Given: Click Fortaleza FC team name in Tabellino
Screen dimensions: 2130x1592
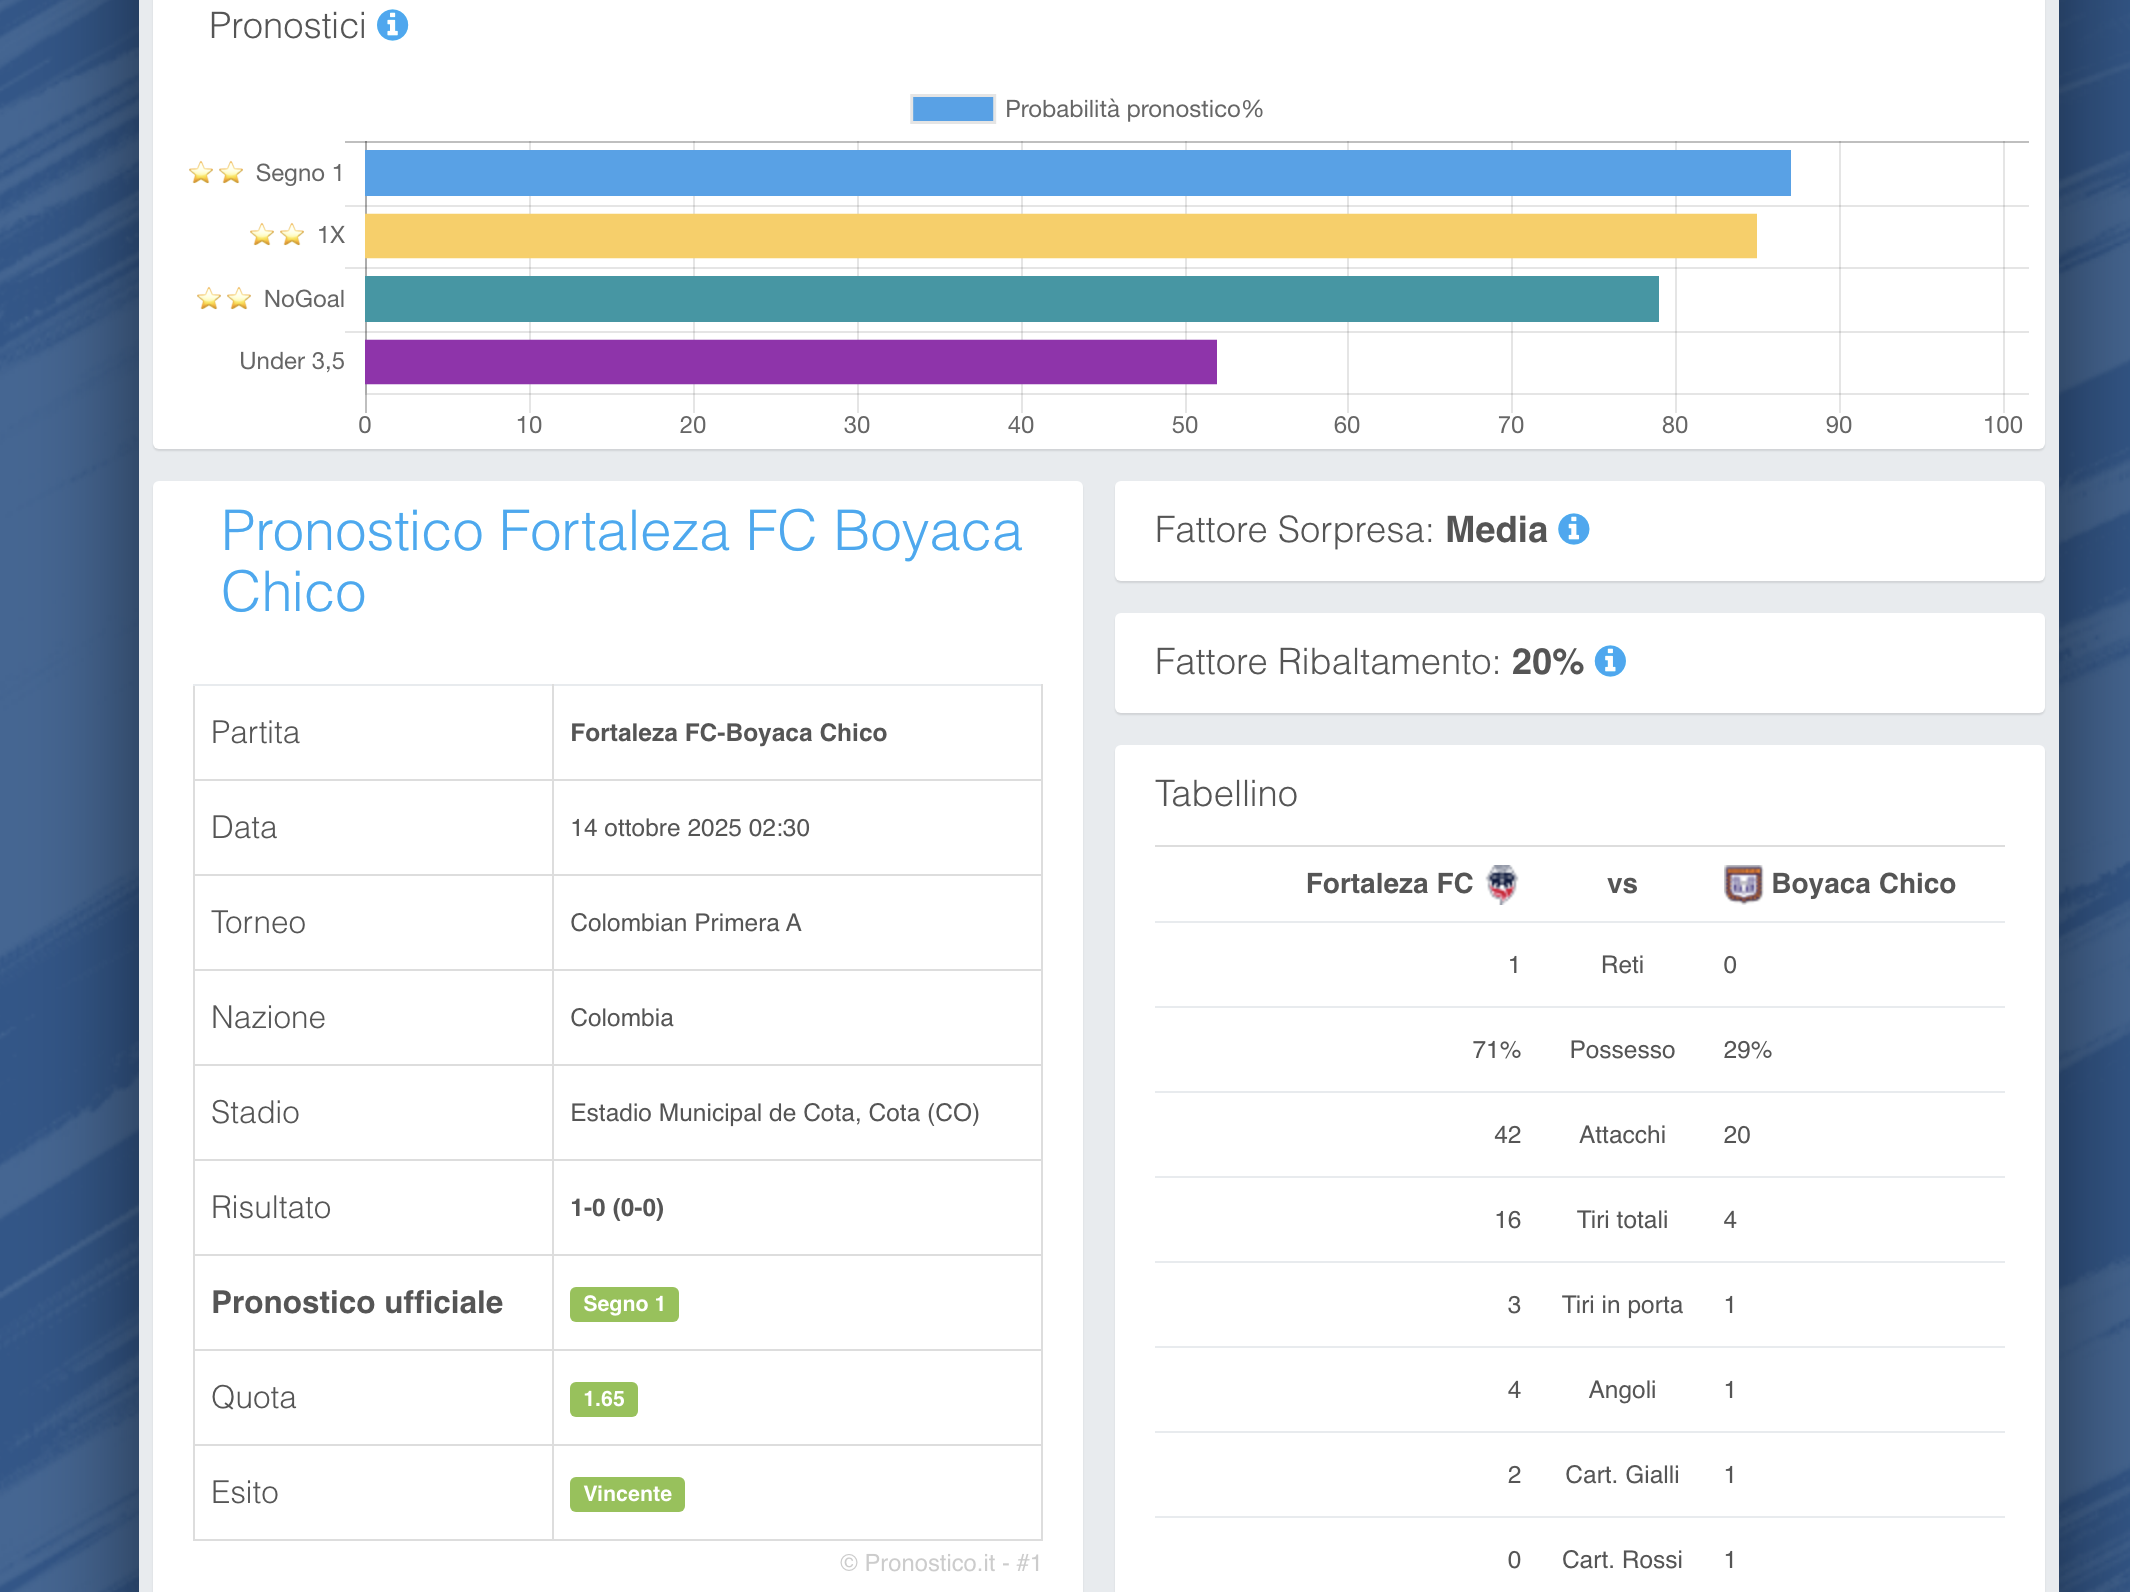Looking at the screenshot, I should click(1389, 884).
